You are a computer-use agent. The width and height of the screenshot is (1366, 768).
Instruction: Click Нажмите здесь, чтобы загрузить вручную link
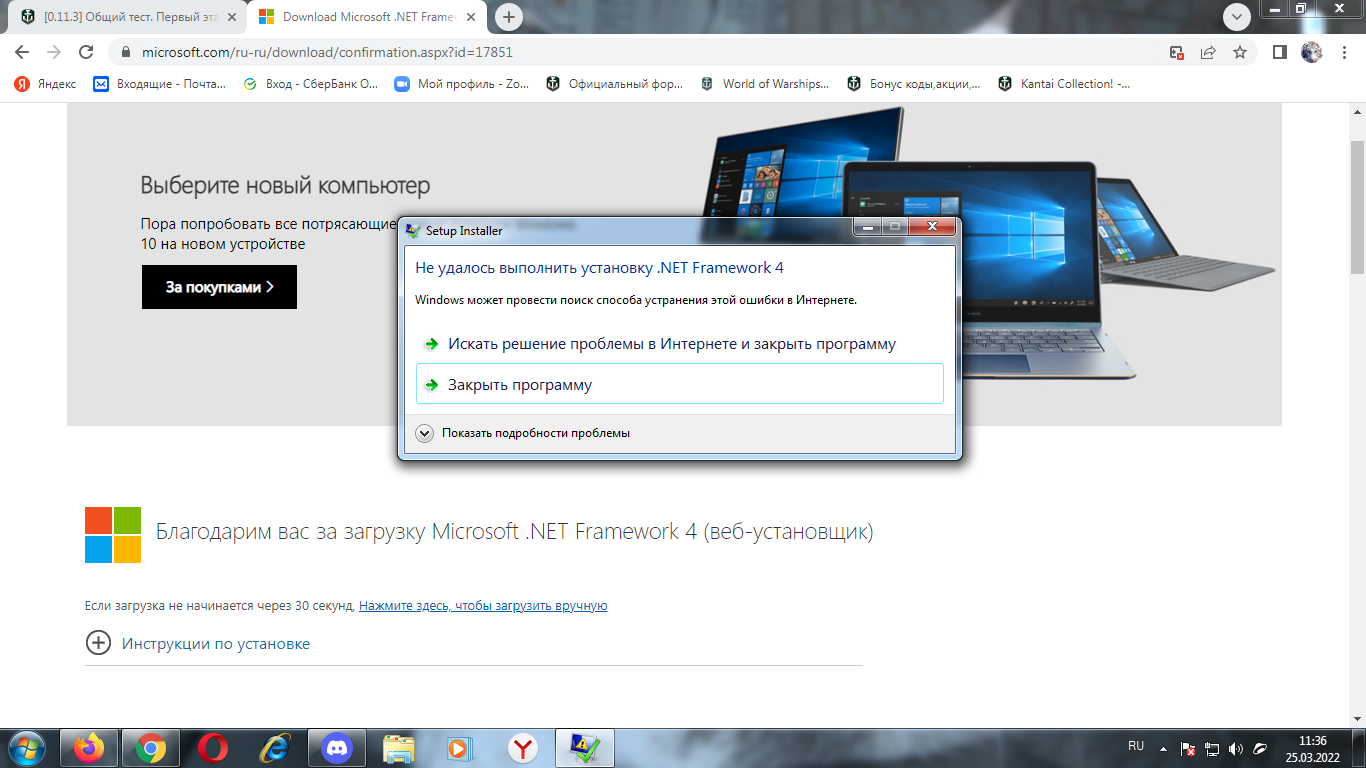[x=483, y=606]
